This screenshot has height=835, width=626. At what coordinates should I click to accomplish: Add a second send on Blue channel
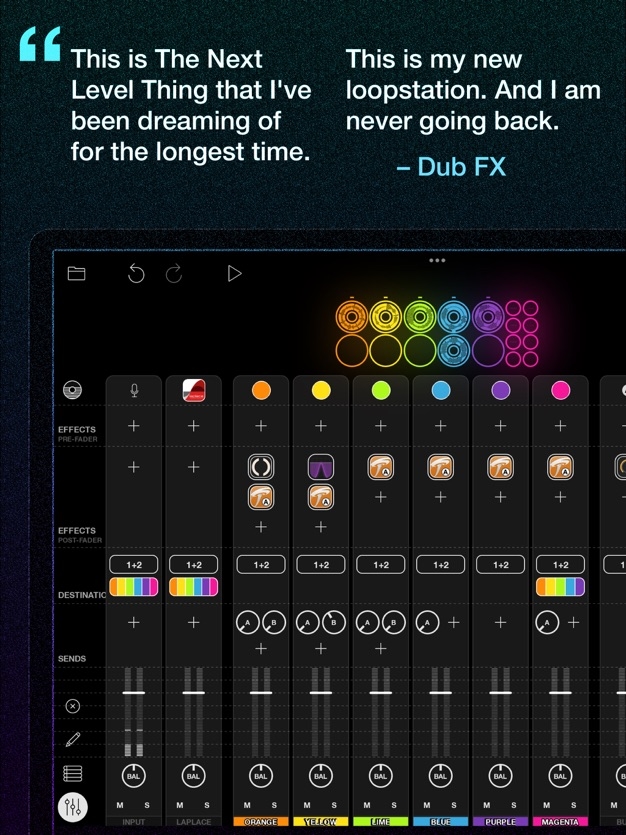(x=454, y=622)
